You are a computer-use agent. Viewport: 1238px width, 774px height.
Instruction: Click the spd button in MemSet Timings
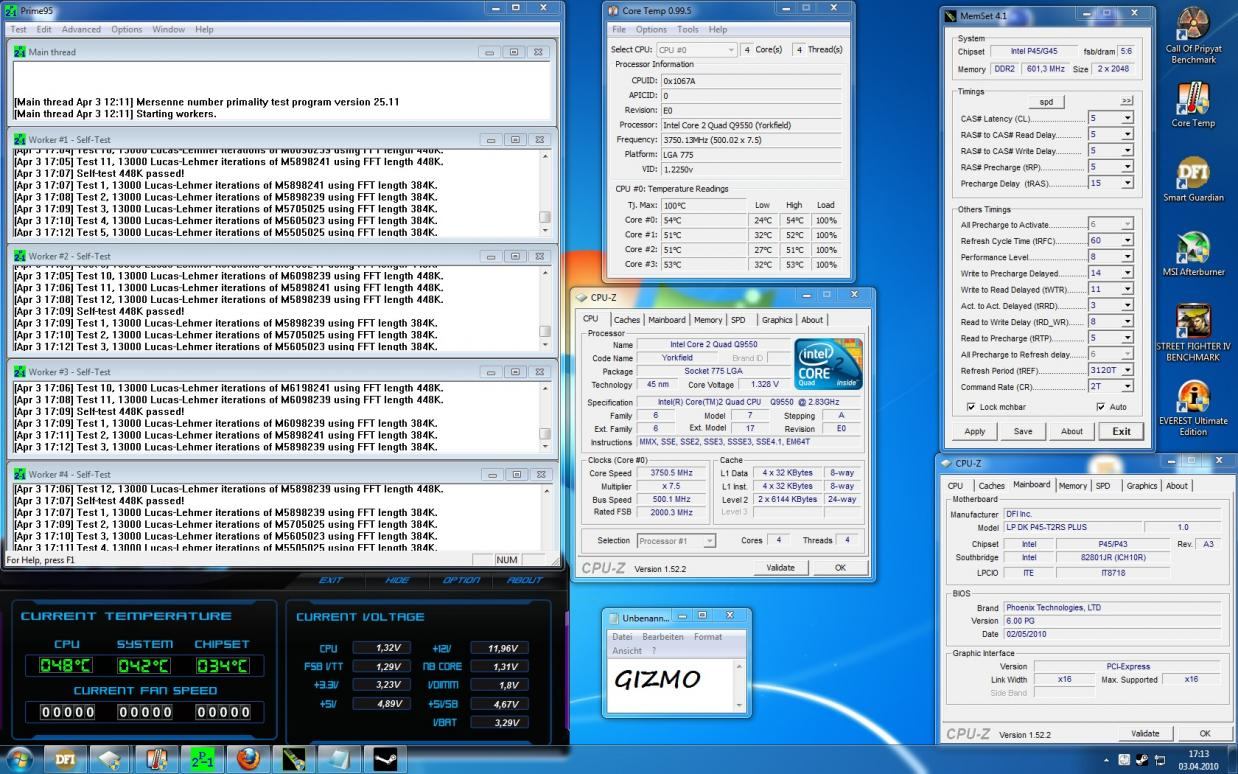coord(1046,101)
